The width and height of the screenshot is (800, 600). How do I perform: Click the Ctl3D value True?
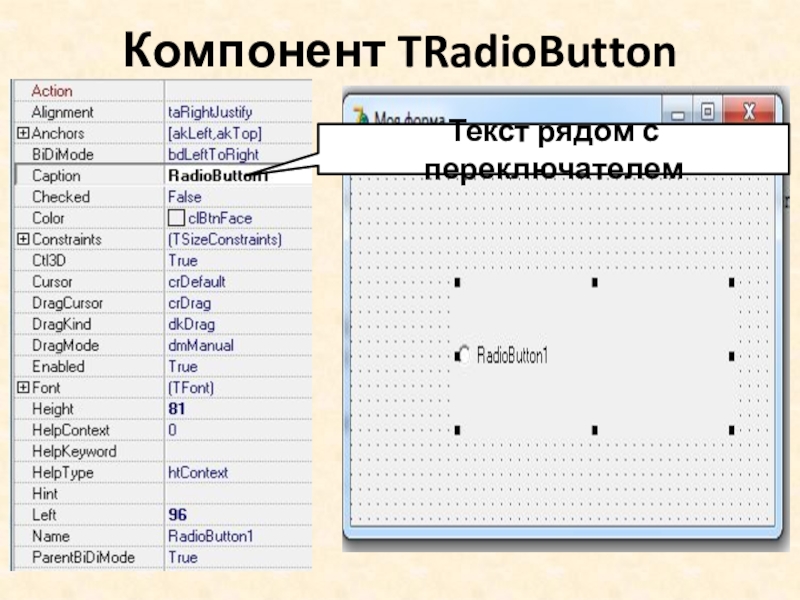tap(183, 261)
